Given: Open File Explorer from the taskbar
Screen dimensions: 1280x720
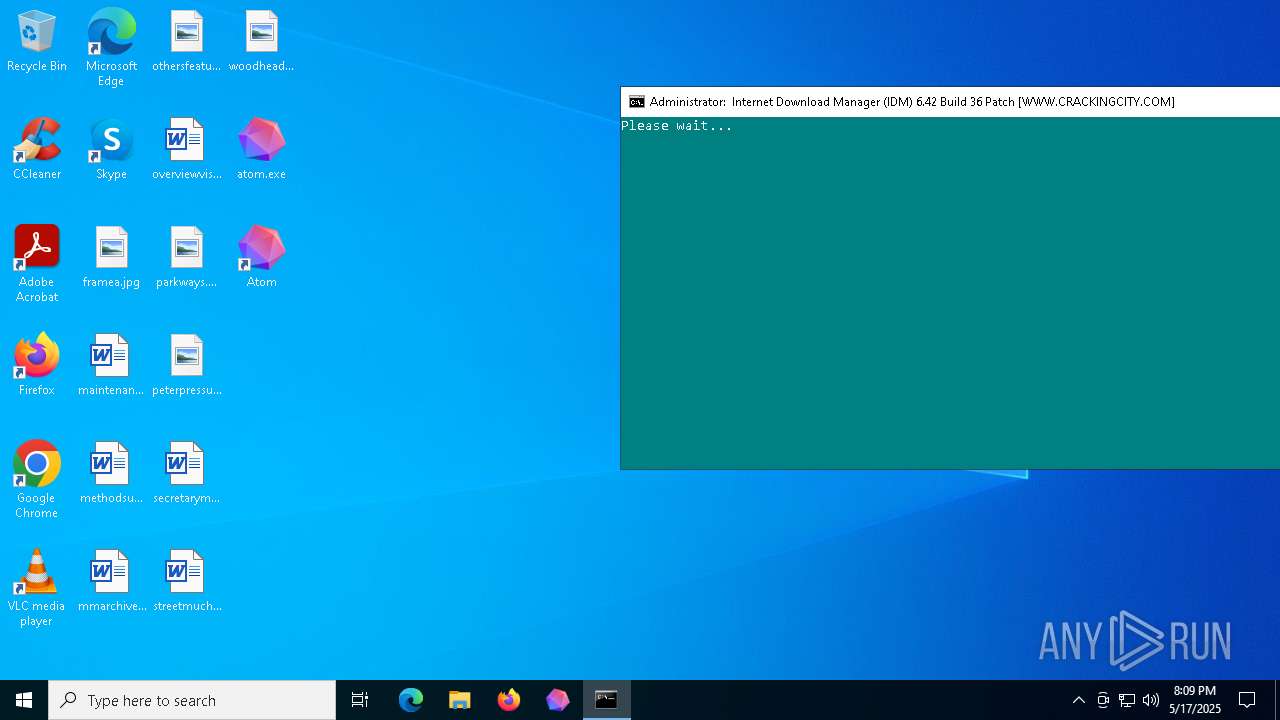Looking at the screenshot, I should click(460, 700).
